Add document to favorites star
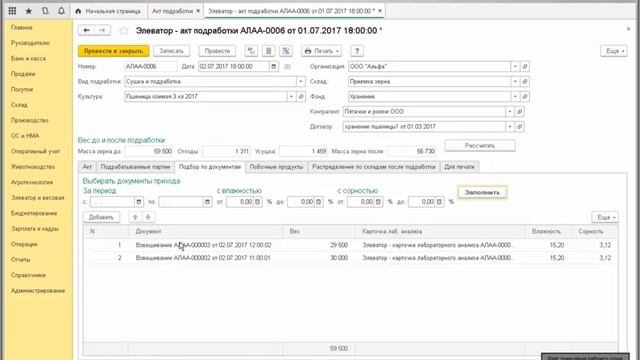The height and width of the screenshot is (360, 640). click(124, 31)
